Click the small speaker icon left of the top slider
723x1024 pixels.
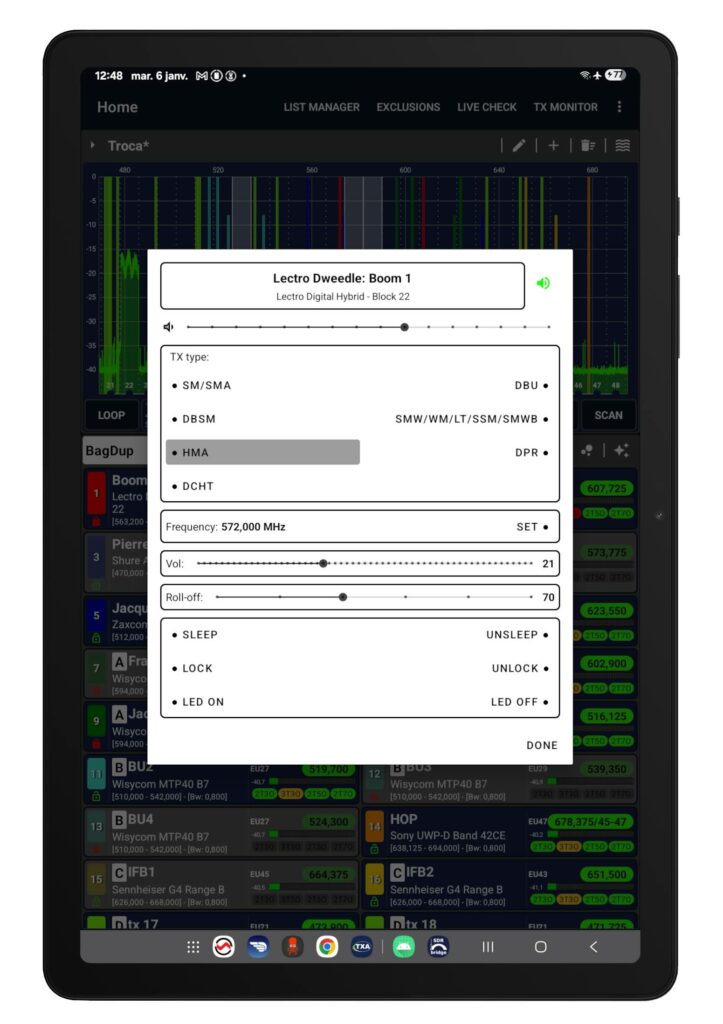point(169,327)
